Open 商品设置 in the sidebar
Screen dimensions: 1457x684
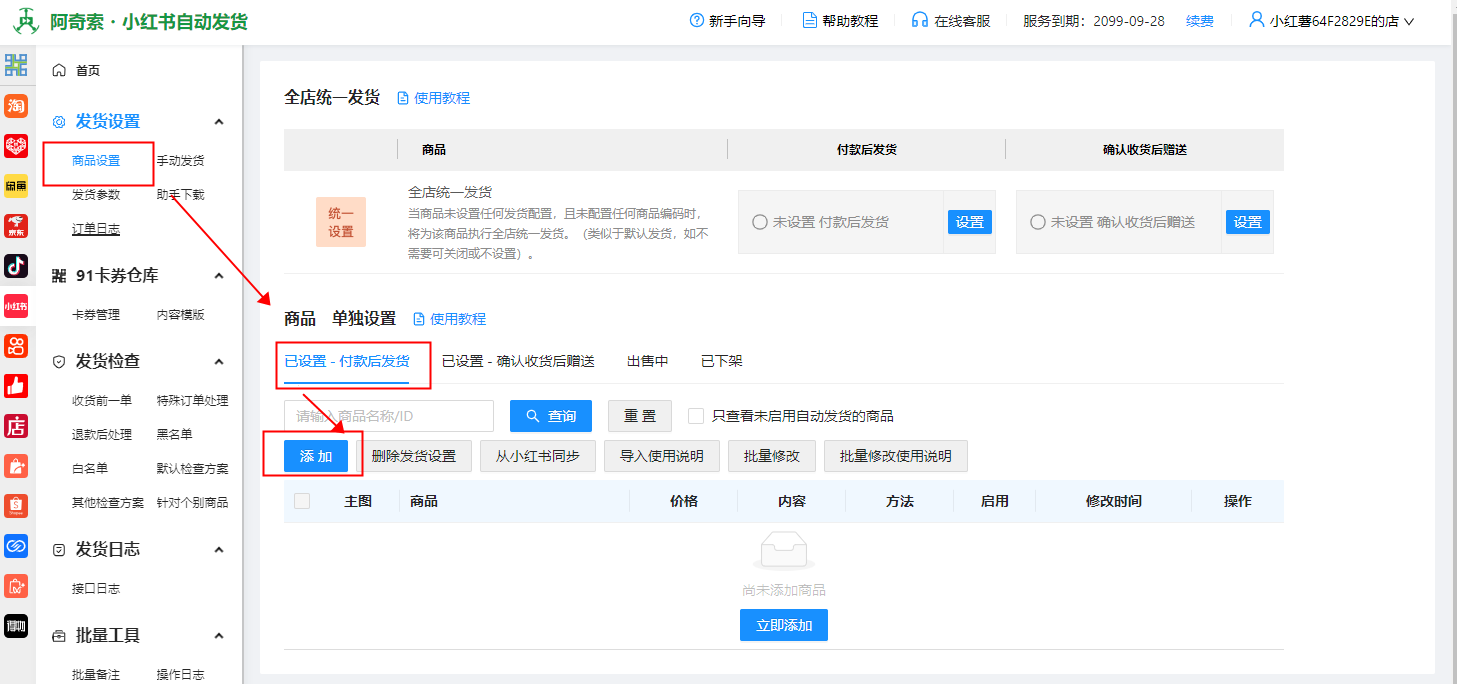[96, 161]
